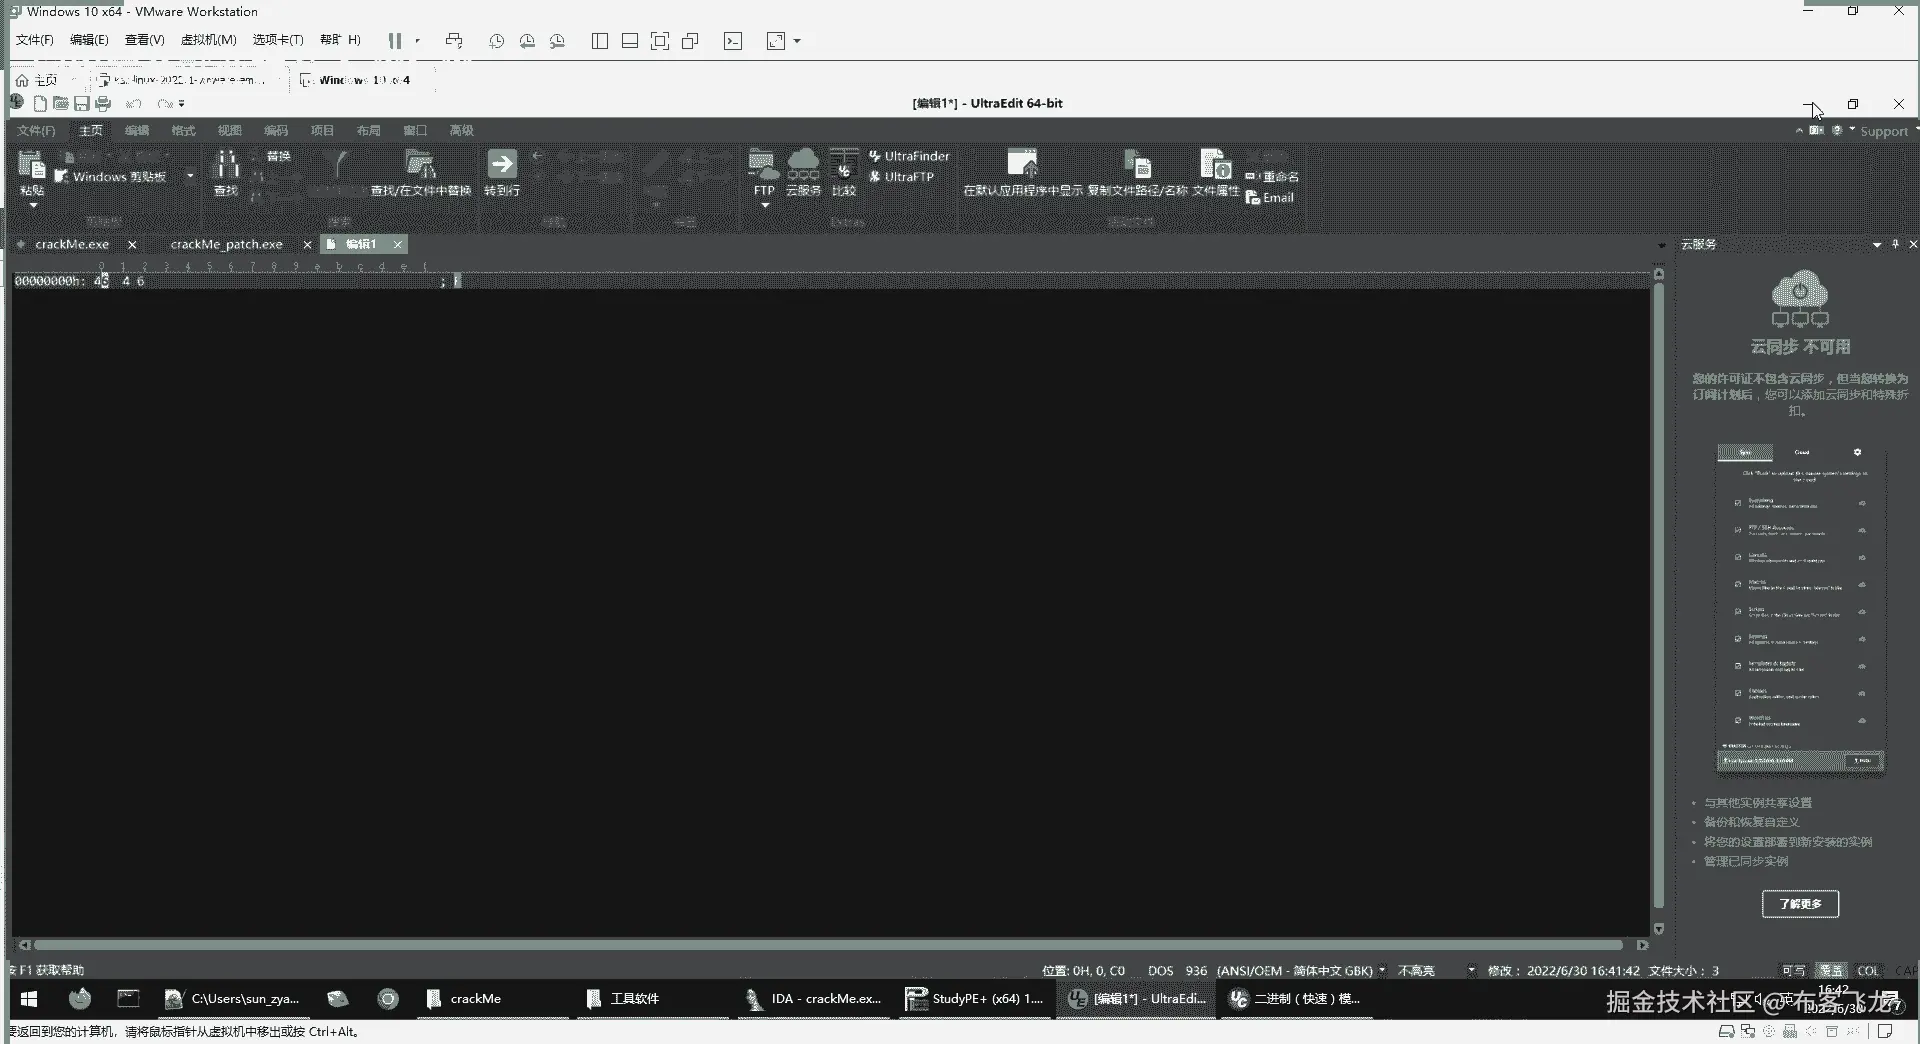Click Open folder icon in quick access toolbar
The image size is (1920, 1044).
point(61,103)
